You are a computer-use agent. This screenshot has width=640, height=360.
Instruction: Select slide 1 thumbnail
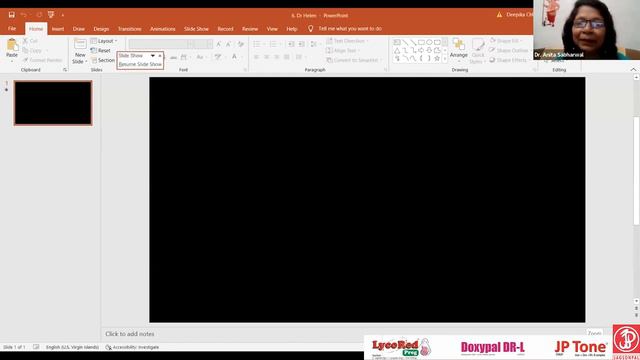click(53, 103)
